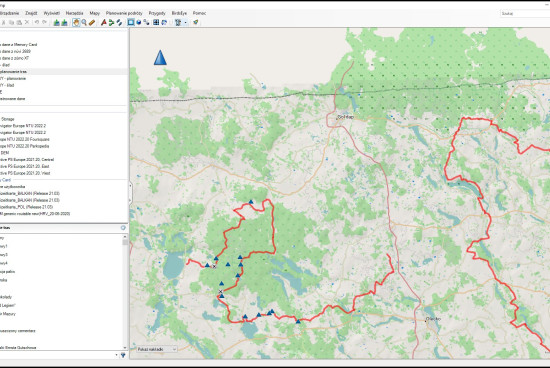This screenshot has width=550, height=368.
Task: Select the hand pan tool
Action: [76, 22]
